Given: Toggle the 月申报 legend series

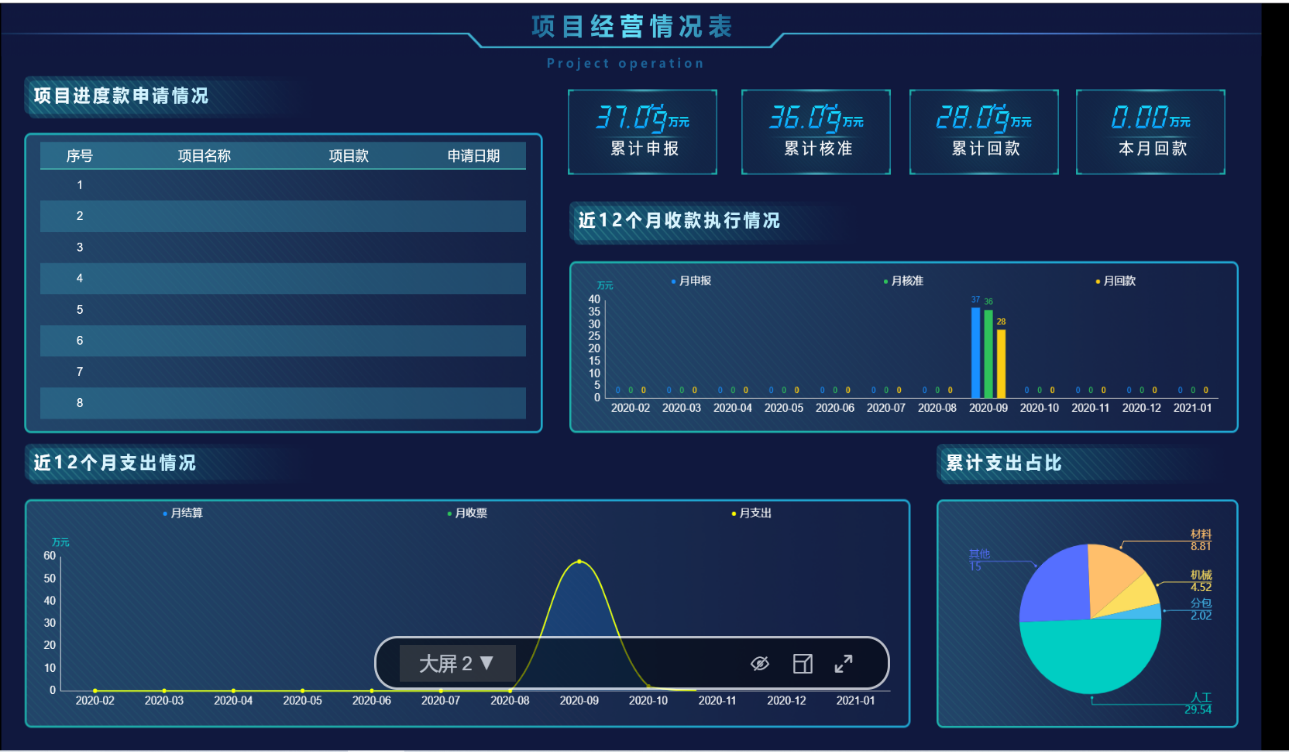Looking at the screenshot, I should pyautogui.click(x=691, y=281).
